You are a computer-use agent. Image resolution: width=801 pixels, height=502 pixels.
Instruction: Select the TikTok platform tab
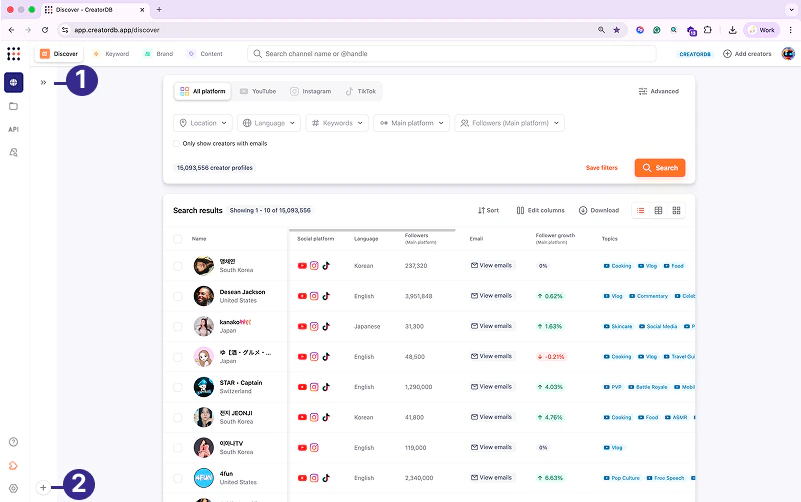click(x=361, y=91)
